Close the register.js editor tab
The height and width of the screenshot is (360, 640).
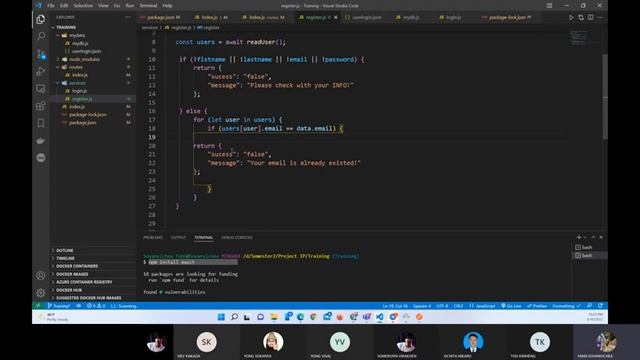click(x=336, y=18)
